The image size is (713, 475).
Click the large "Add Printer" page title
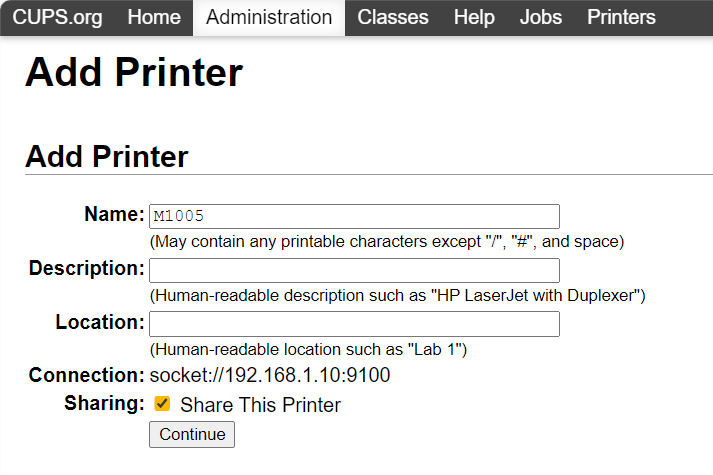[133, 73]
